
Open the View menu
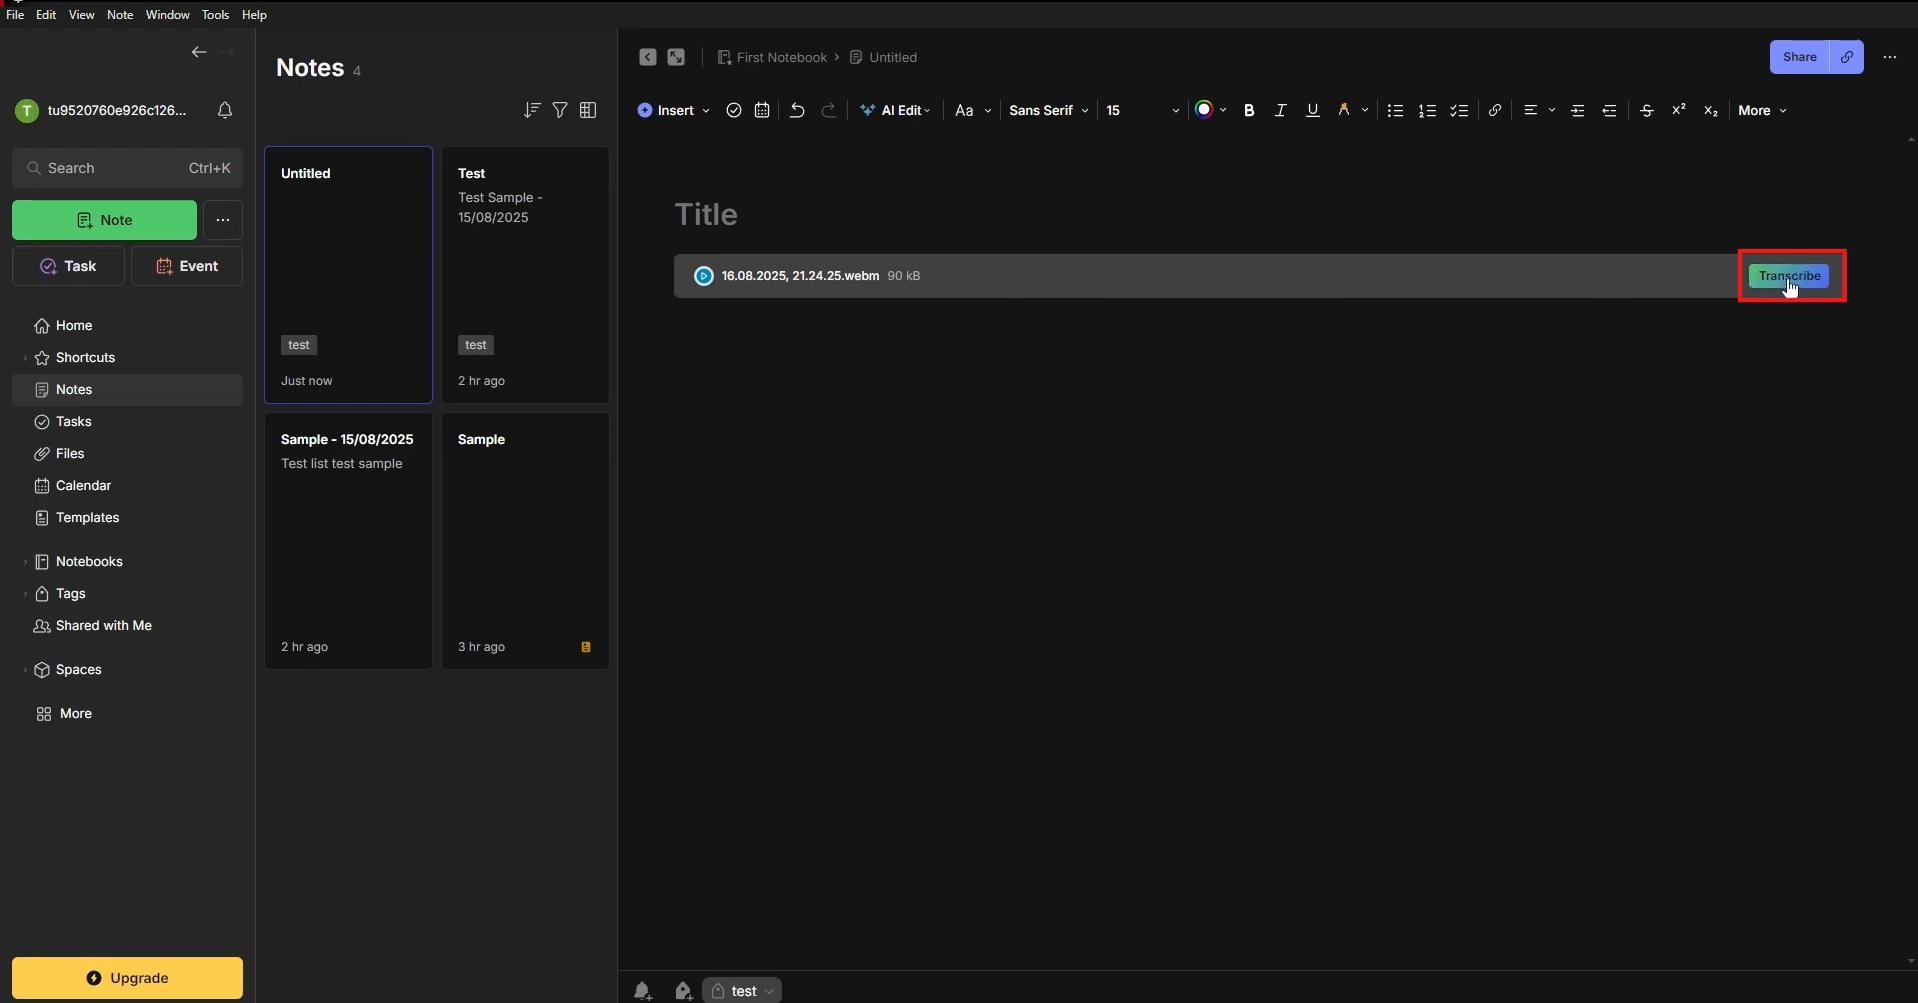click(x=82, y=15)
